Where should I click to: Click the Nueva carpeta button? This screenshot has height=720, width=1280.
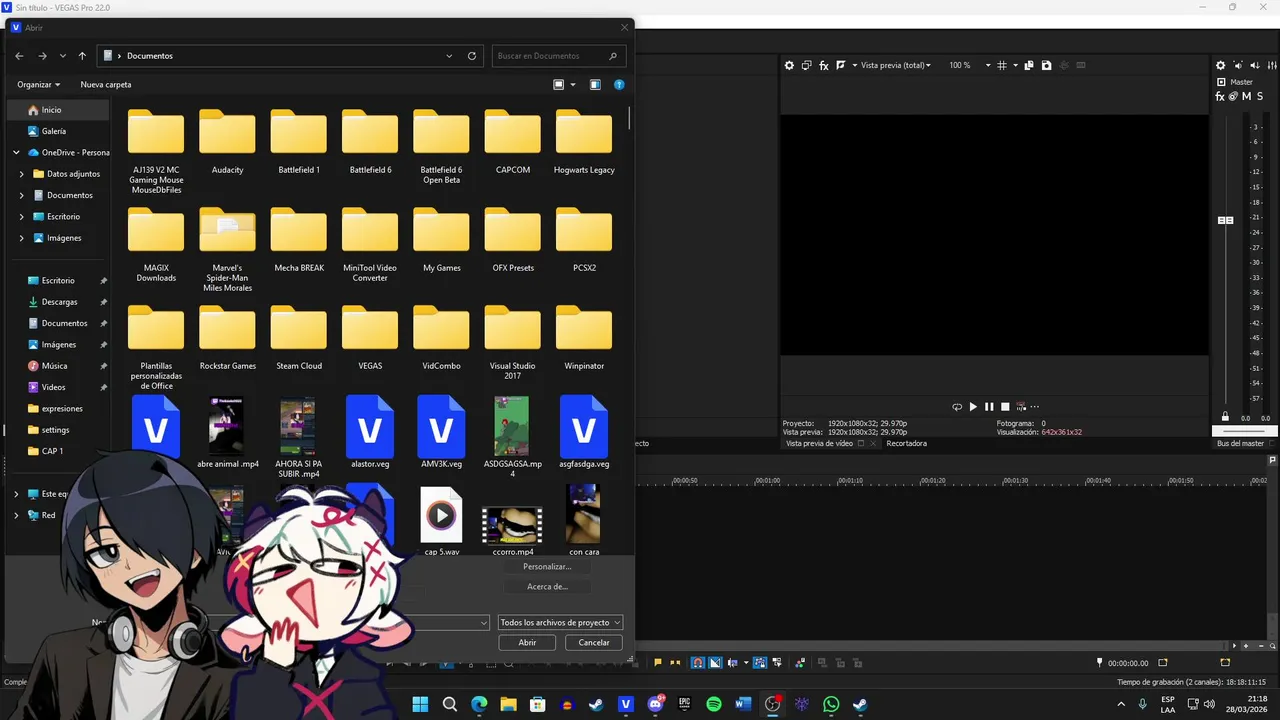tap(106, 85)
